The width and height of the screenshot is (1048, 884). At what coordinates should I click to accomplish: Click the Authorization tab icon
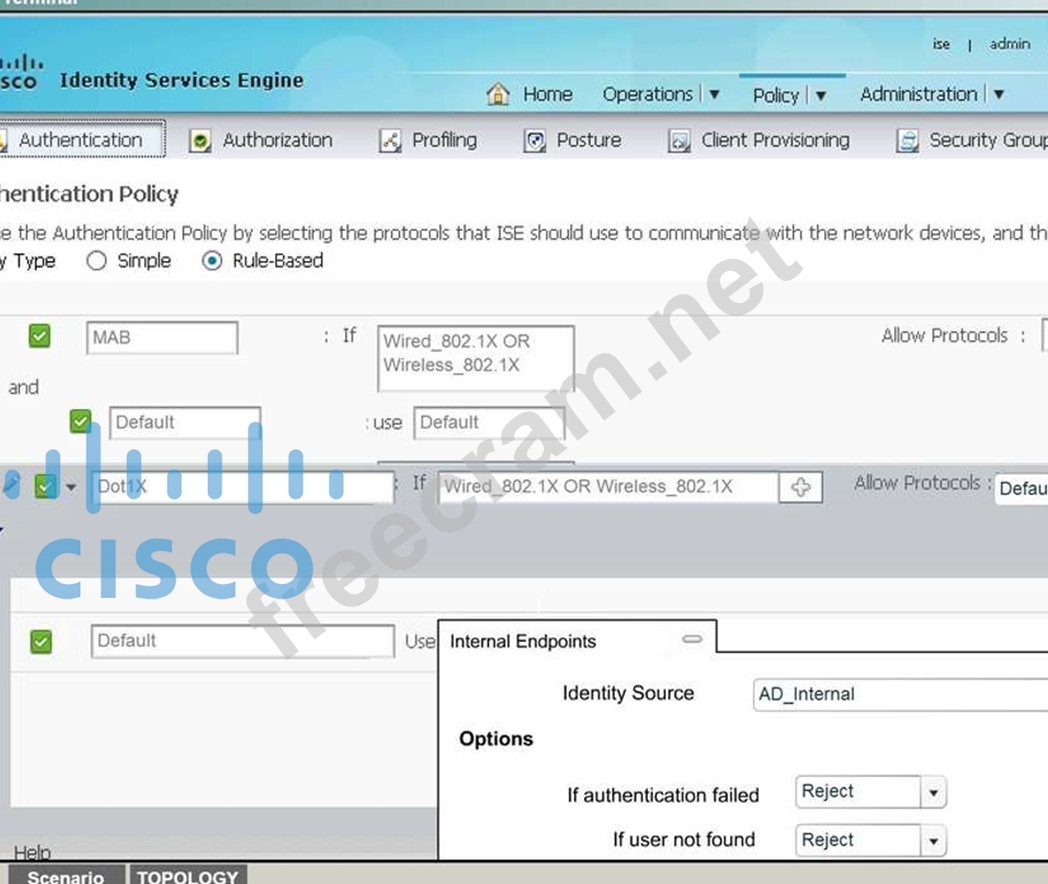(200, 141)
